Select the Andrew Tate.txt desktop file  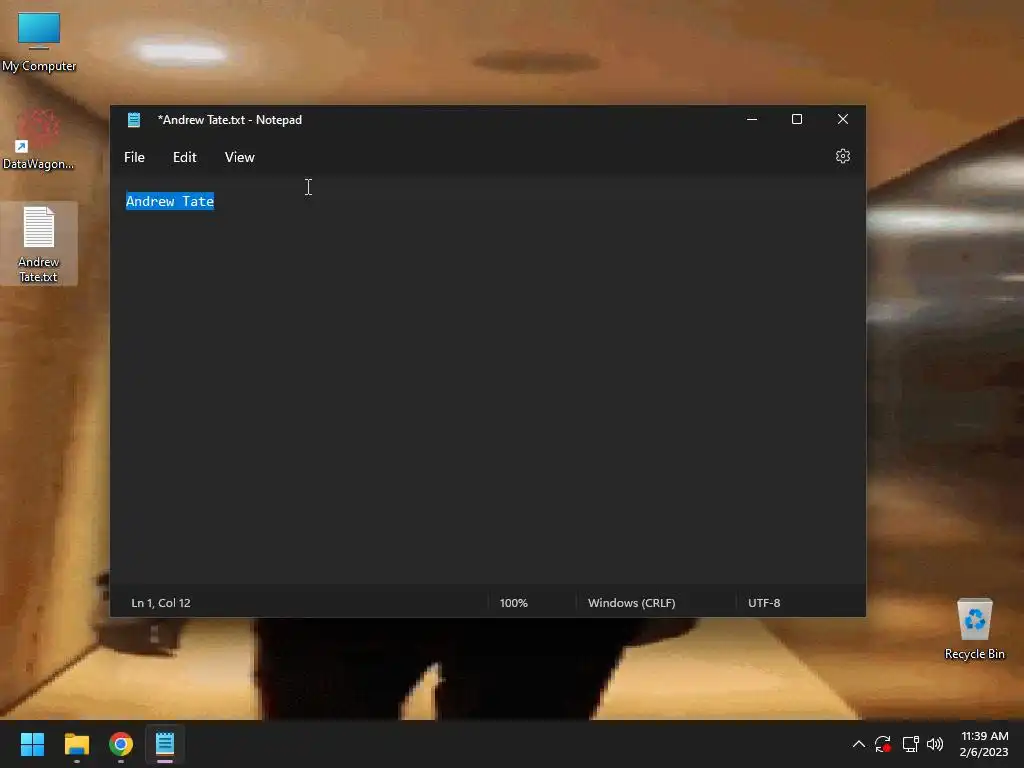39,244
